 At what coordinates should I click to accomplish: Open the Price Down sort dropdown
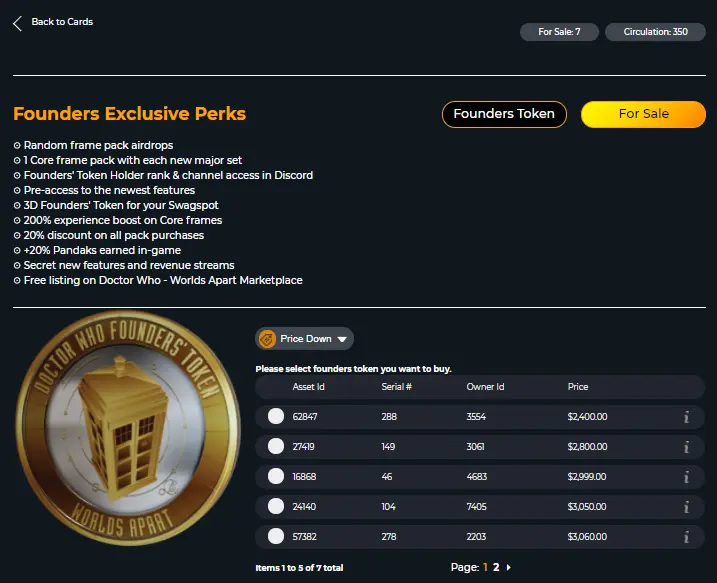coord(304,339)
